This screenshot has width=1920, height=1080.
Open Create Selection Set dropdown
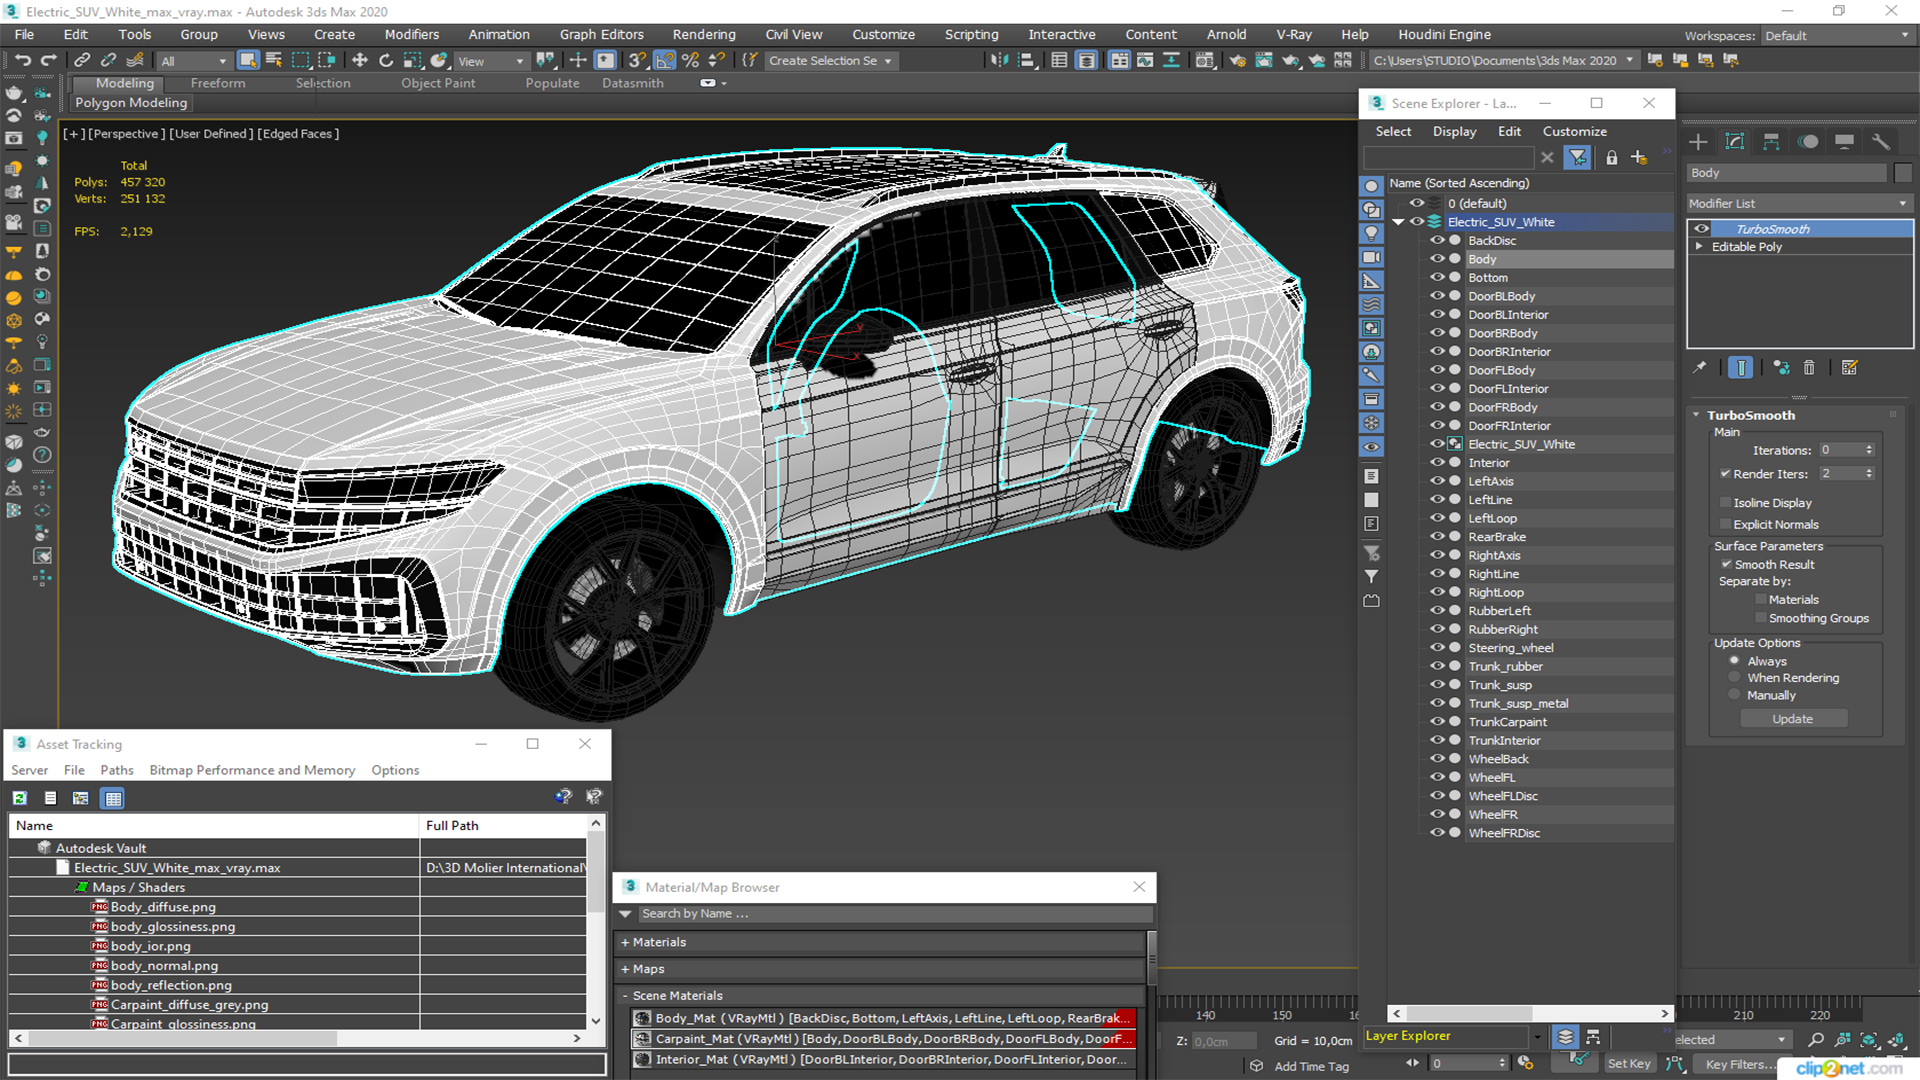pyautogui.click(x=830, y=61)
